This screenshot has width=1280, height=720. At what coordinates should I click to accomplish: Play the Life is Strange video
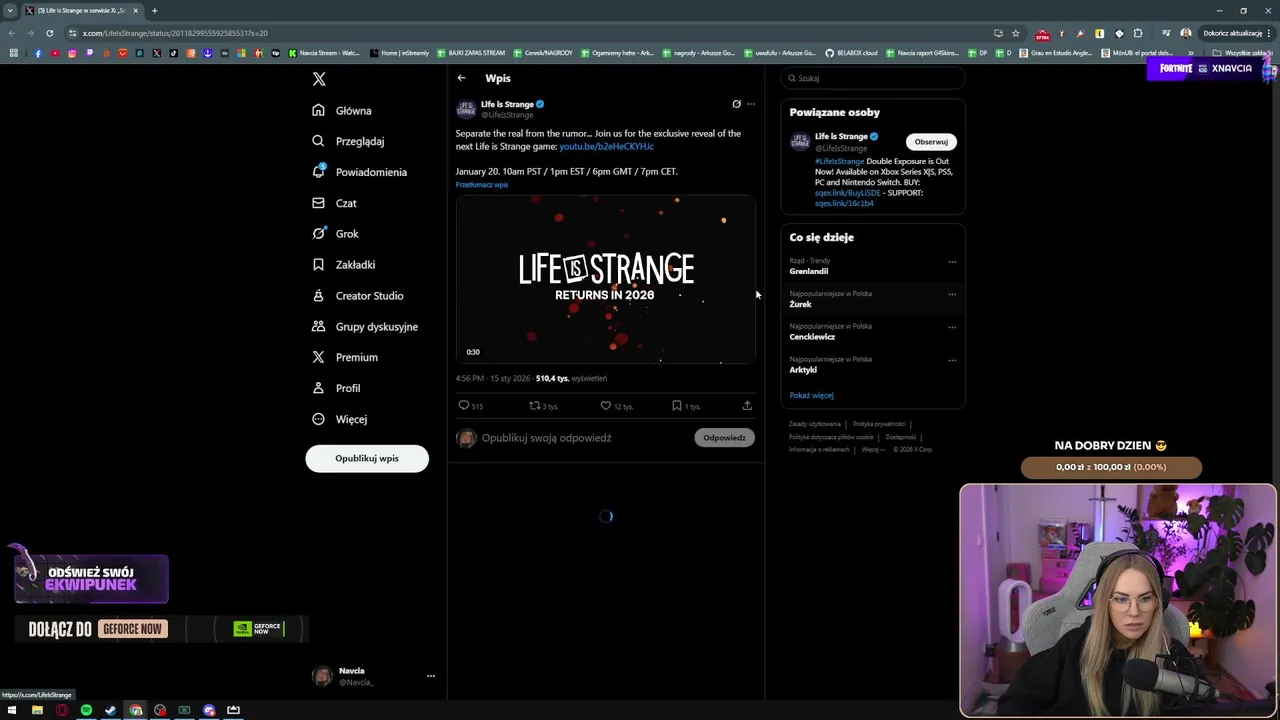tap(605, 280)
